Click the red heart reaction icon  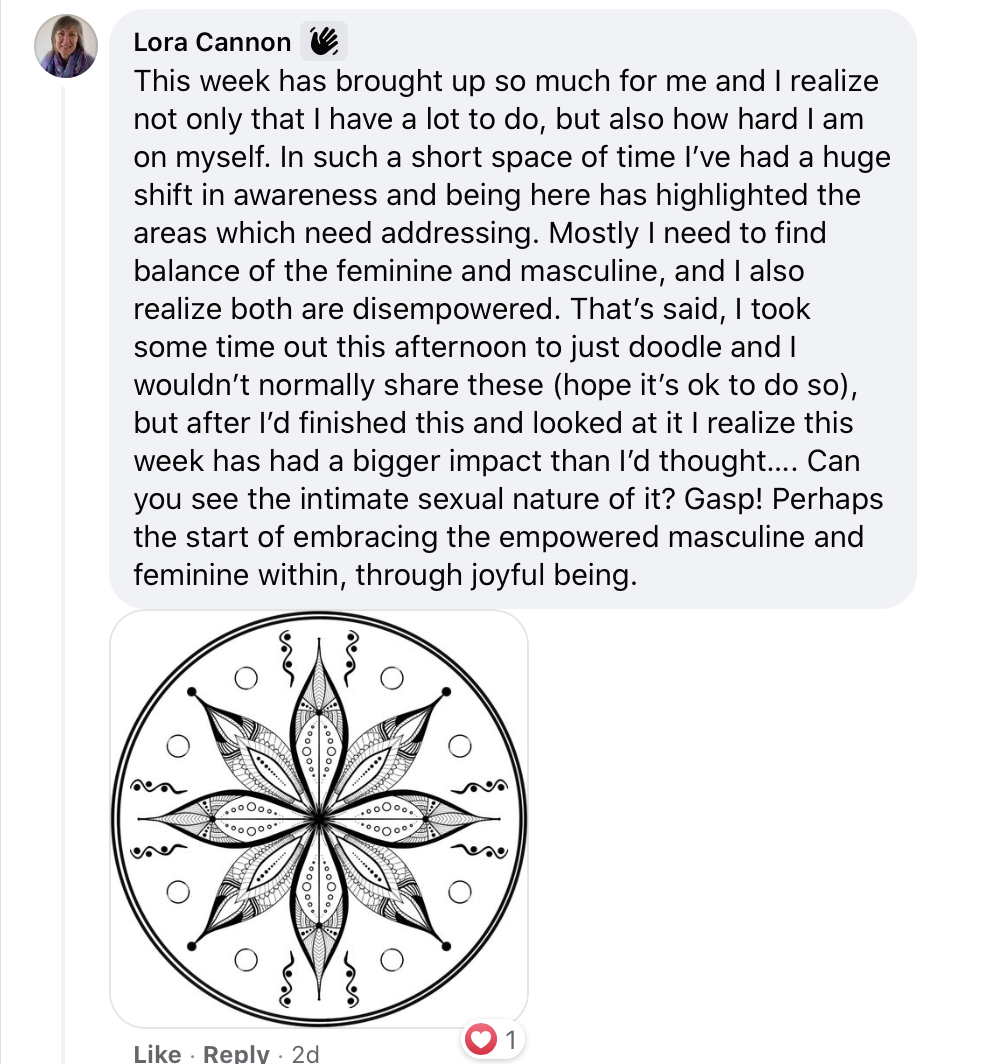[481, 1041]
